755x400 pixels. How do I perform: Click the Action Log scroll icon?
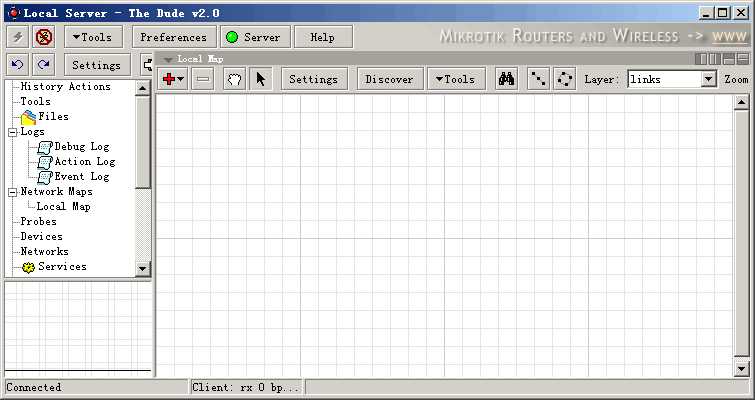point(45,162)
